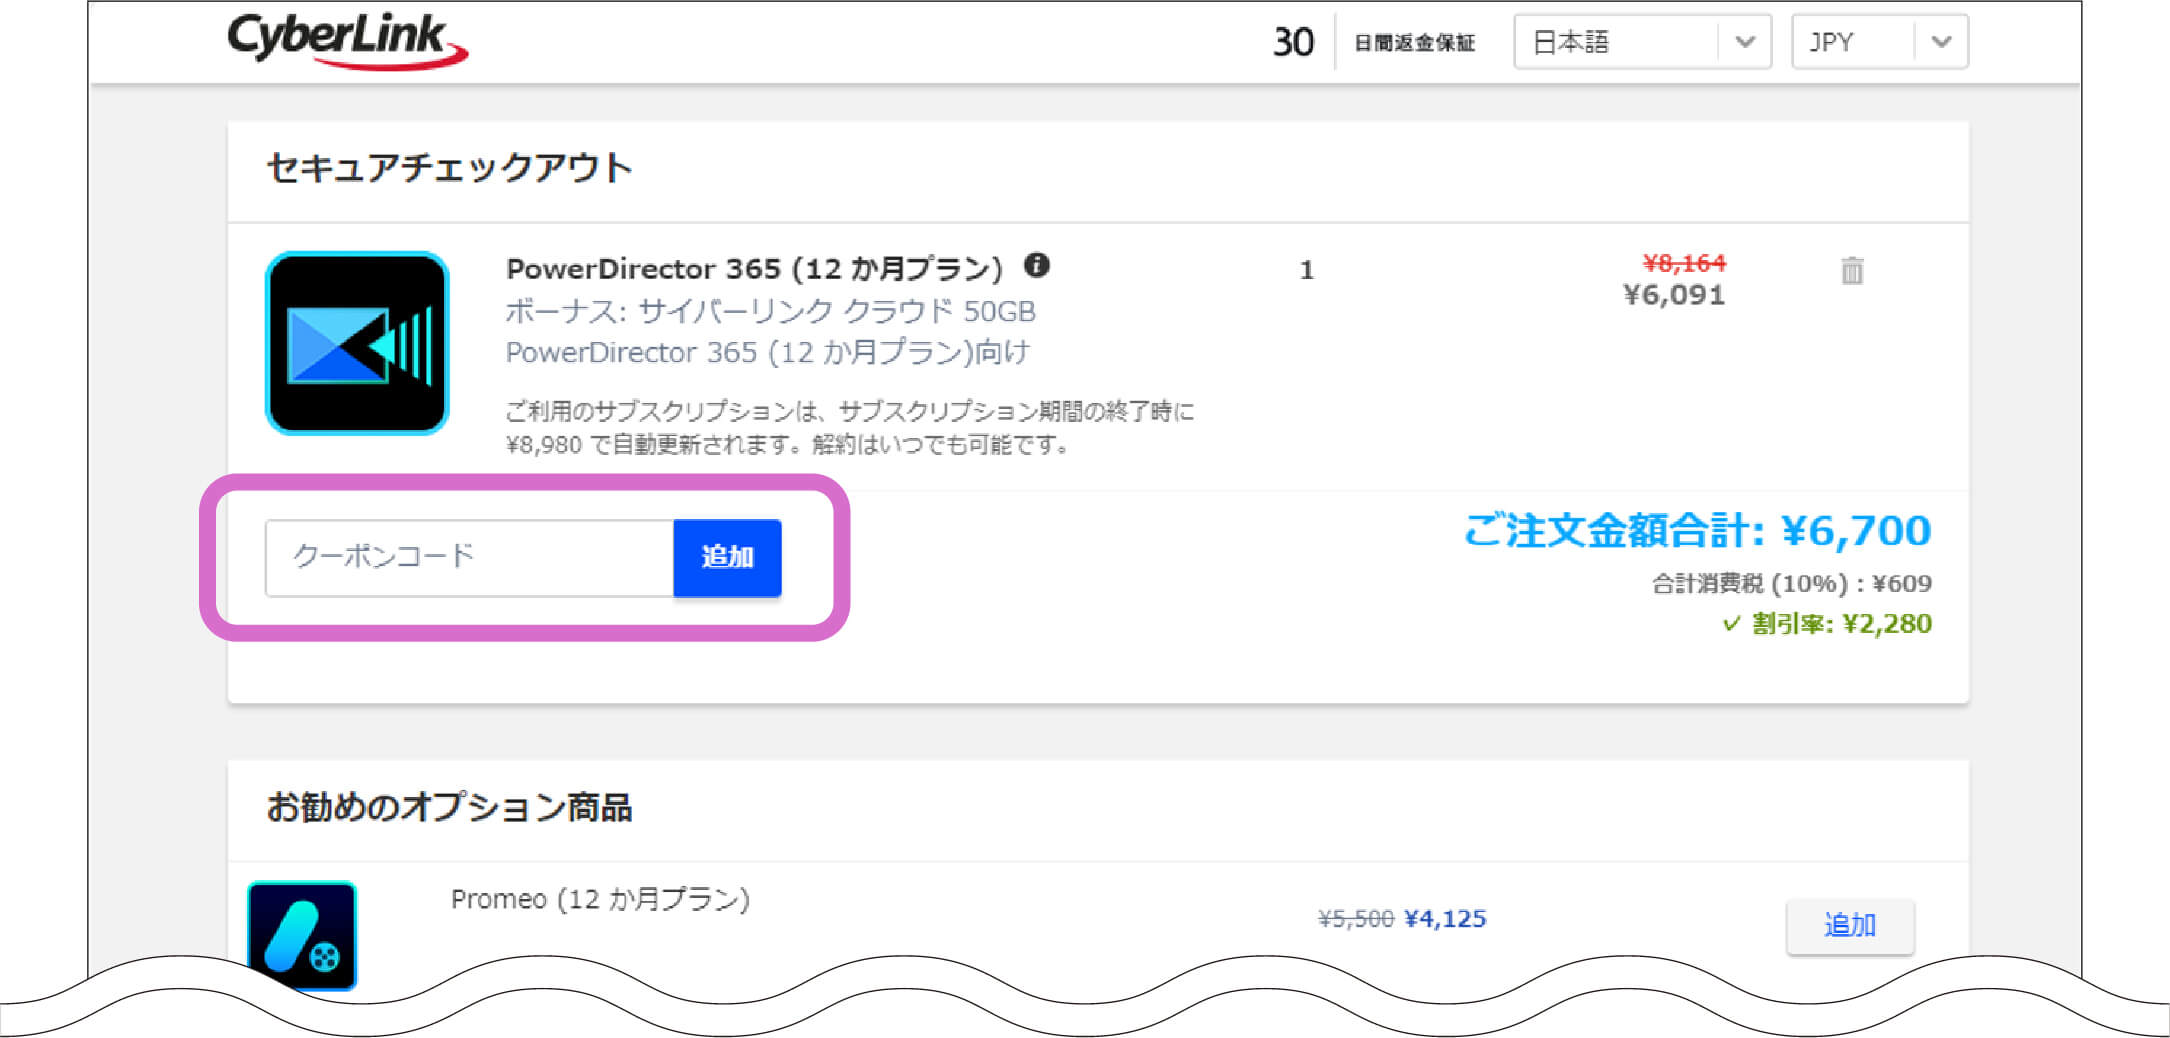Screen dimensions: 2170x1038
Task: Click the PowerDirector 365 product icon
Action: [357, 343]
